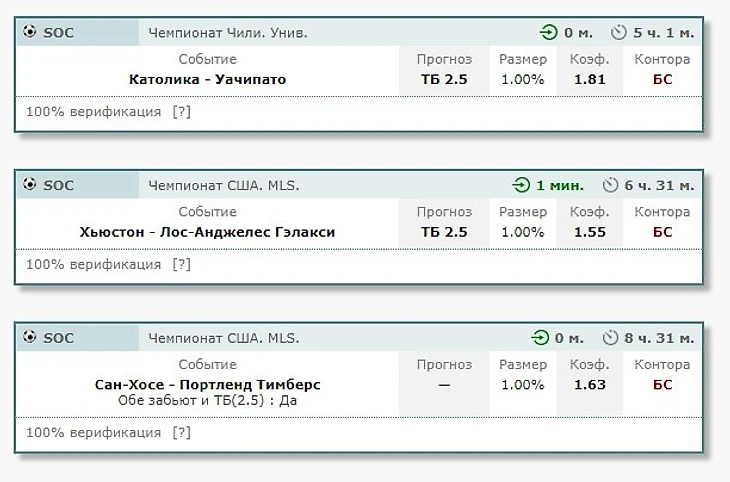The width and height of the screenshot is (730, 482).
Task: Open verification help [?] on Сан-Хосе card
Action: click(182, 433)
